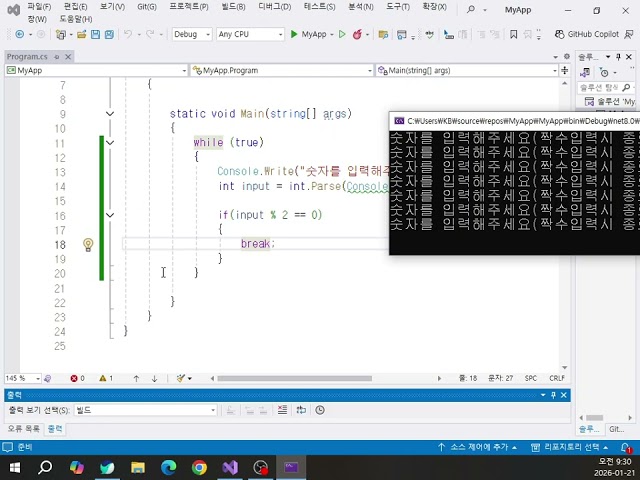The width and height of the screenshot is (640, 480).
Task: Click the lightbulb quick actions icon
Action: (88, 244)
